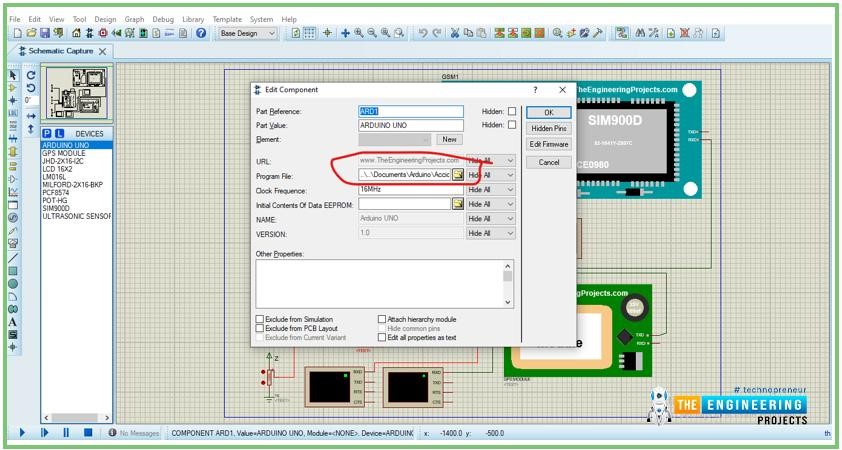Open Hide All dropdown for EEPROM contents
The width and height of the screenshot is (842, 450).
pos(491,204)
